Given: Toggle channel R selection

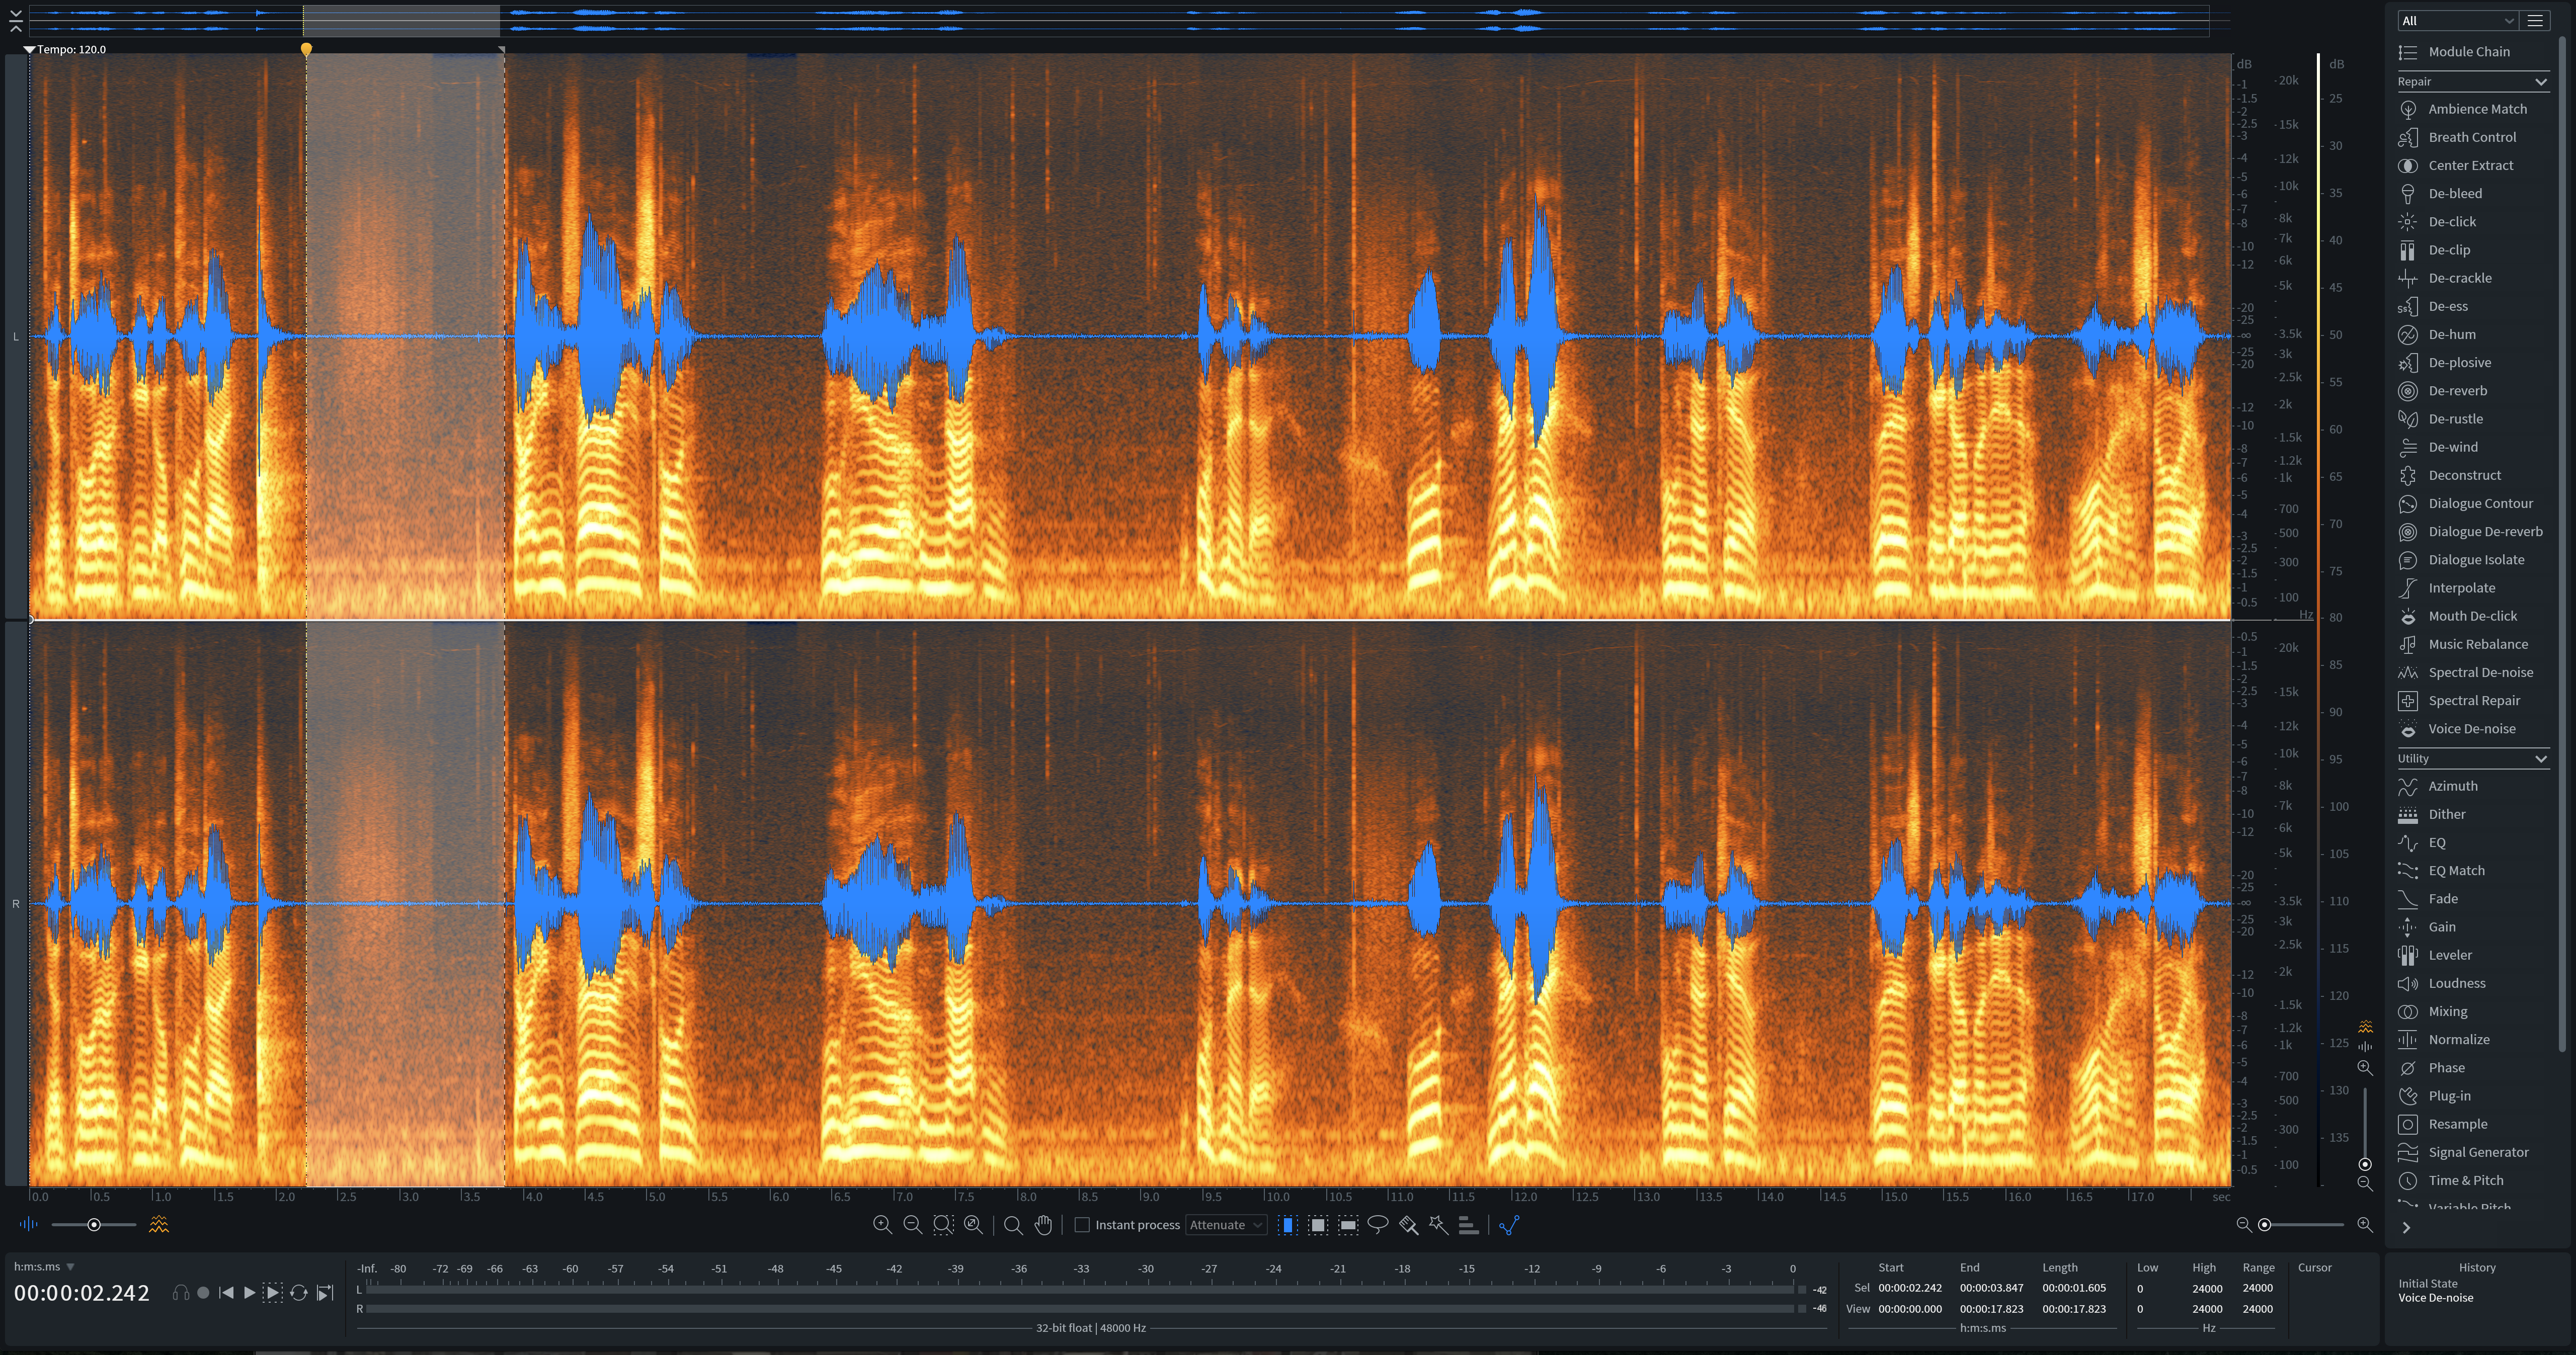Looking at the screenshot, I should tap(15, 903).
